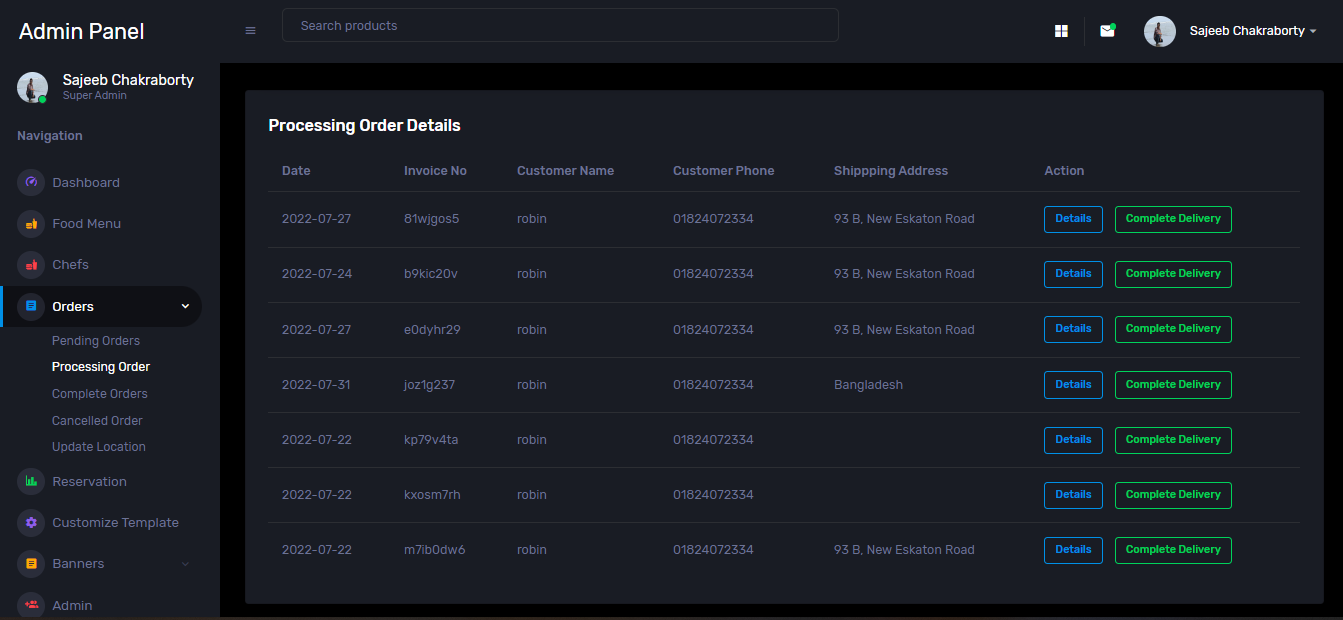Screen dimensions: 1343x620
Task: Click the Bangladesh shipping address cell
Action: 868,385
